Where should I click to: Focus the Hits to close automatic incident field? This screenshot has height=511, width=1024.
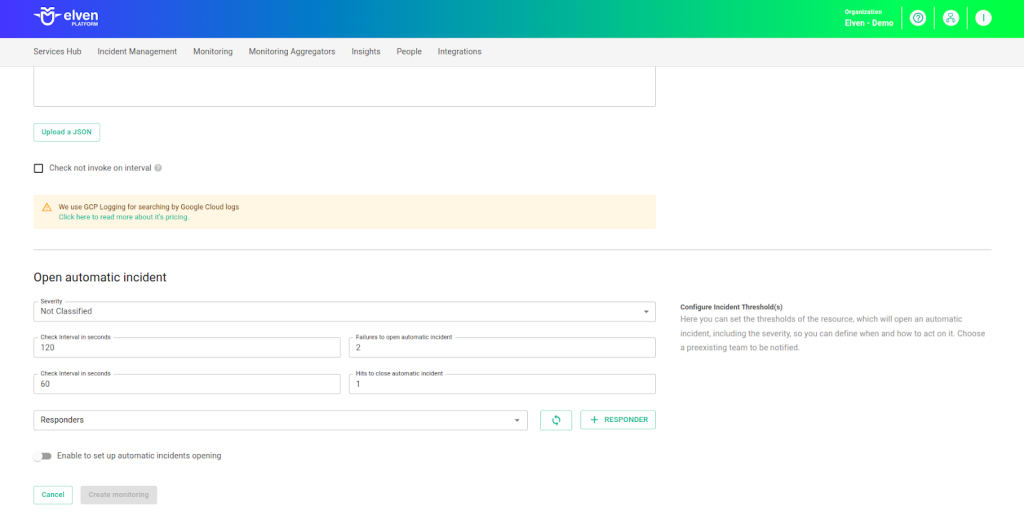pos(502,384)
